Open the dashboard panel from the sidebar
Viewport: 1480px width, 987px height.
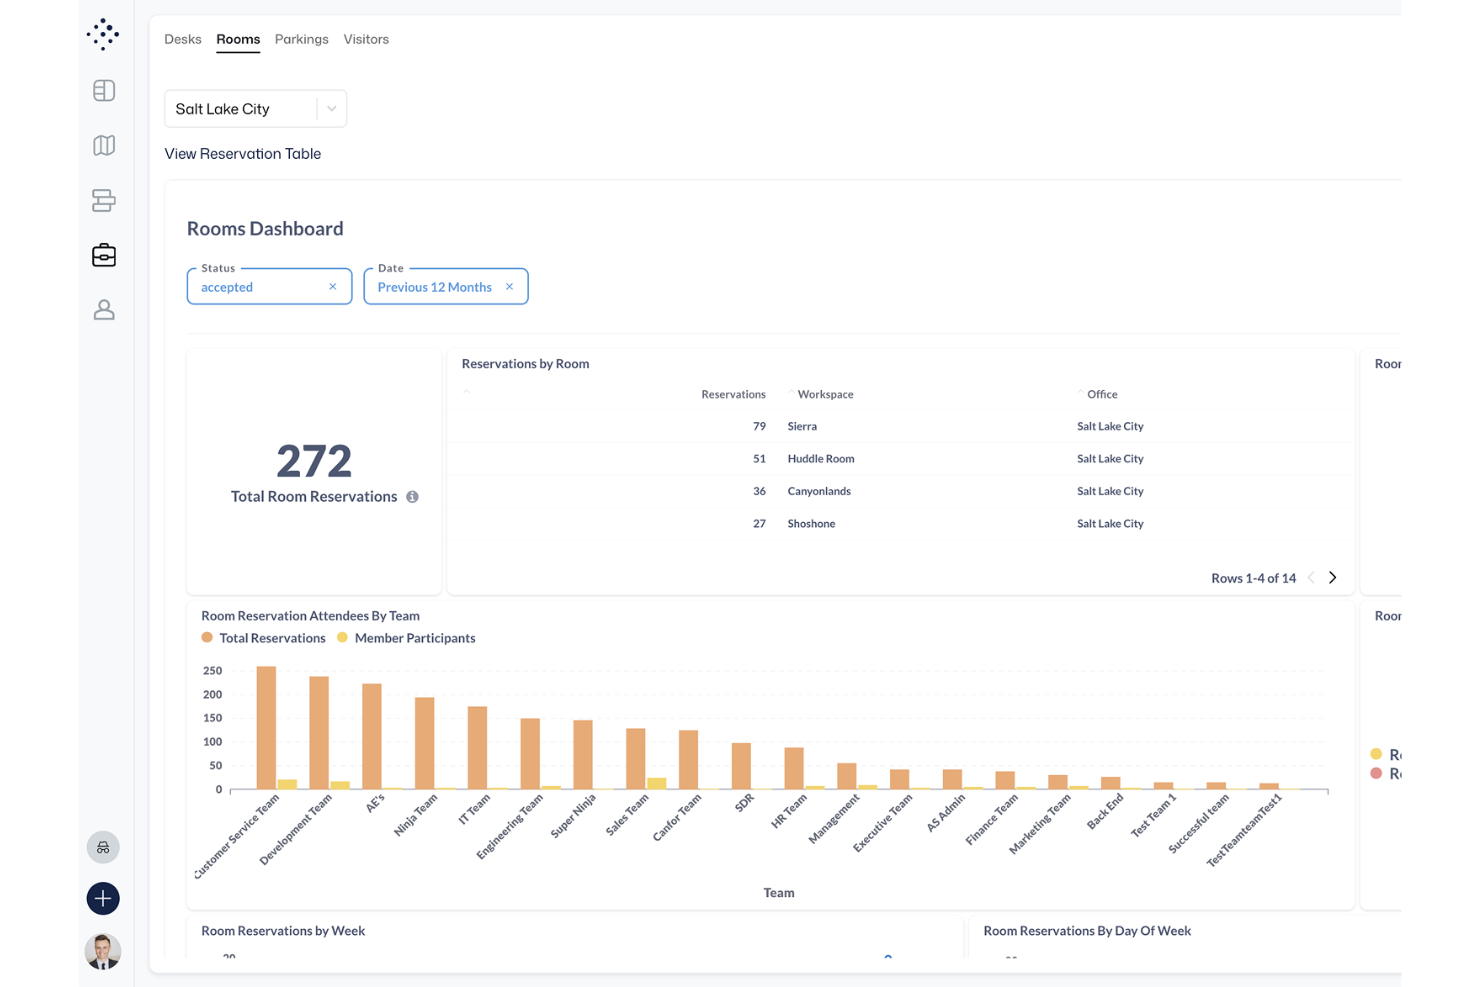[103, 90]
